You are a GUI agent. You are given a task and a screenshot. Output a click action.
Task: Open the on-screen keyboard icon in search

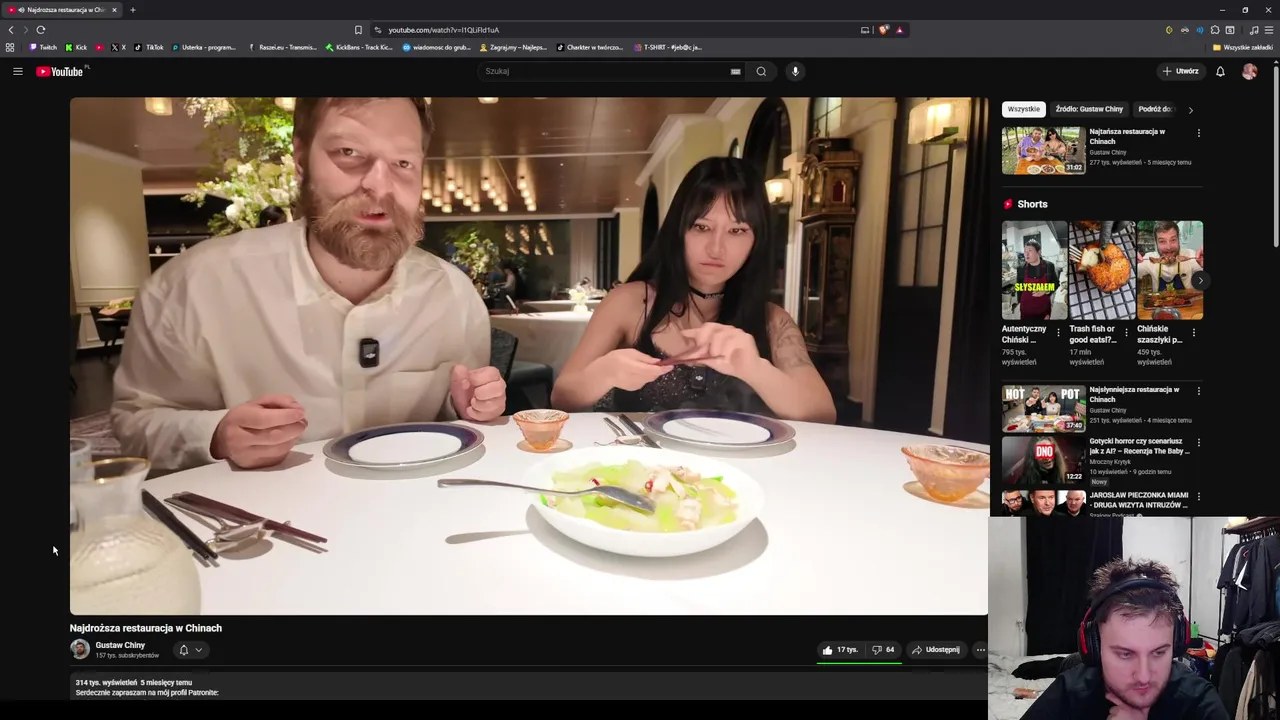point(735,71)
